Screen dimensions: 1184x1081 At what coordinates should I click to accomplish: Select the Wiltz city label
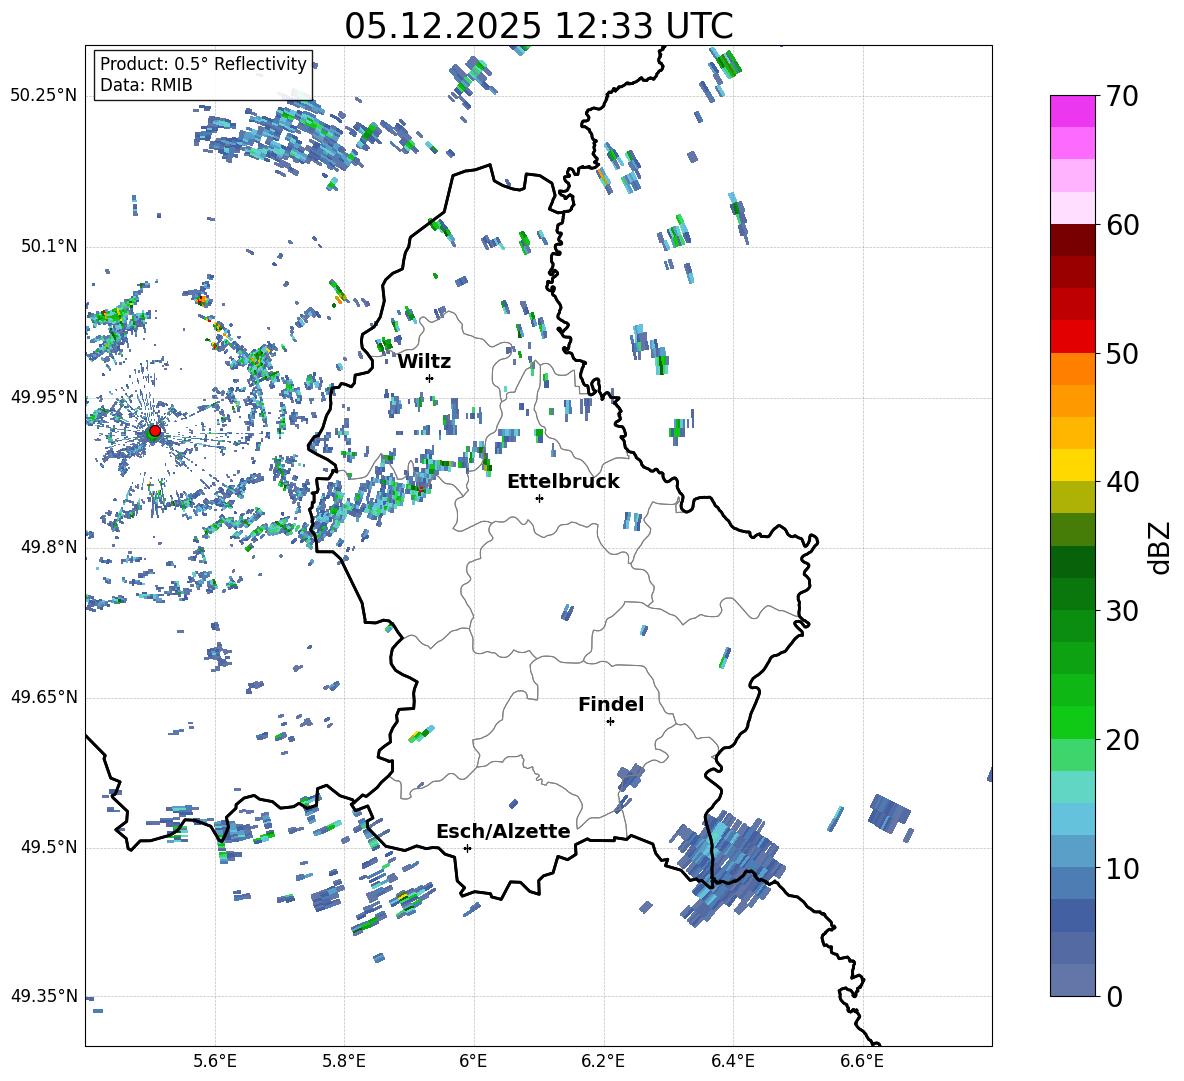[x=424, y=362]
